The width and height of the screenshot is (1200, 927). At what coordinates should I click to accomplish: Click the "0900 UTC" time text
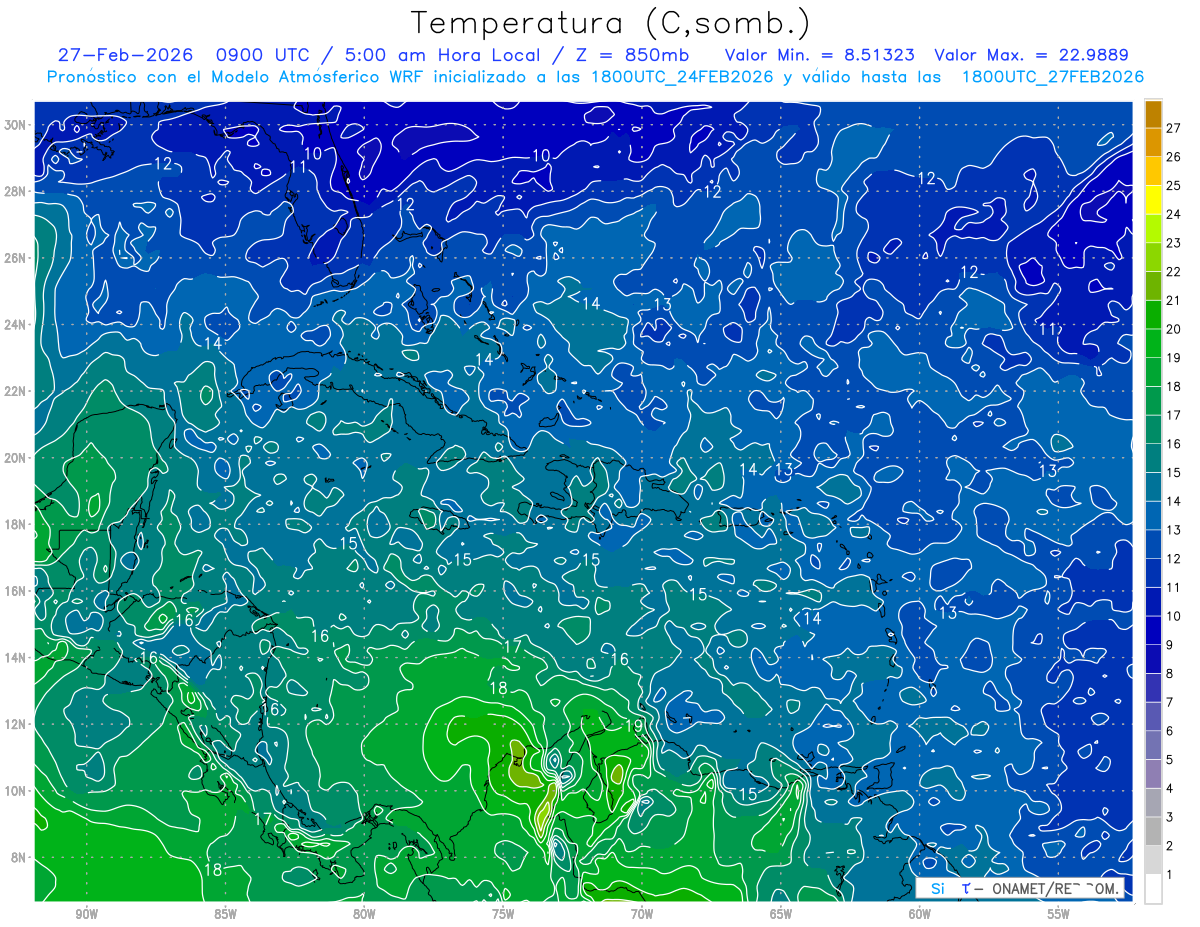point(264,55)
